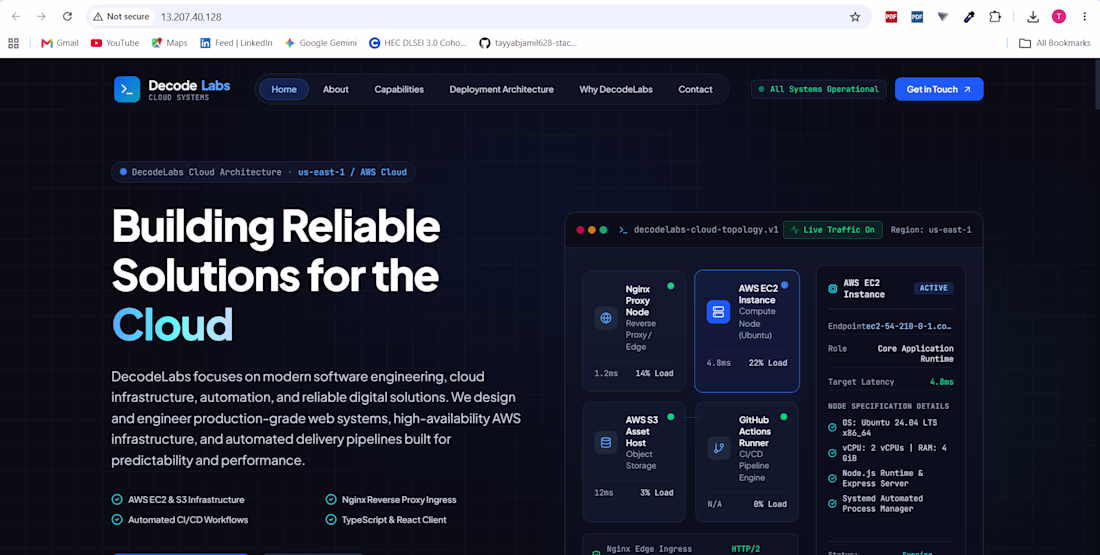
Task: Open the All Bookmarks folder
Action: [1054, 43]
